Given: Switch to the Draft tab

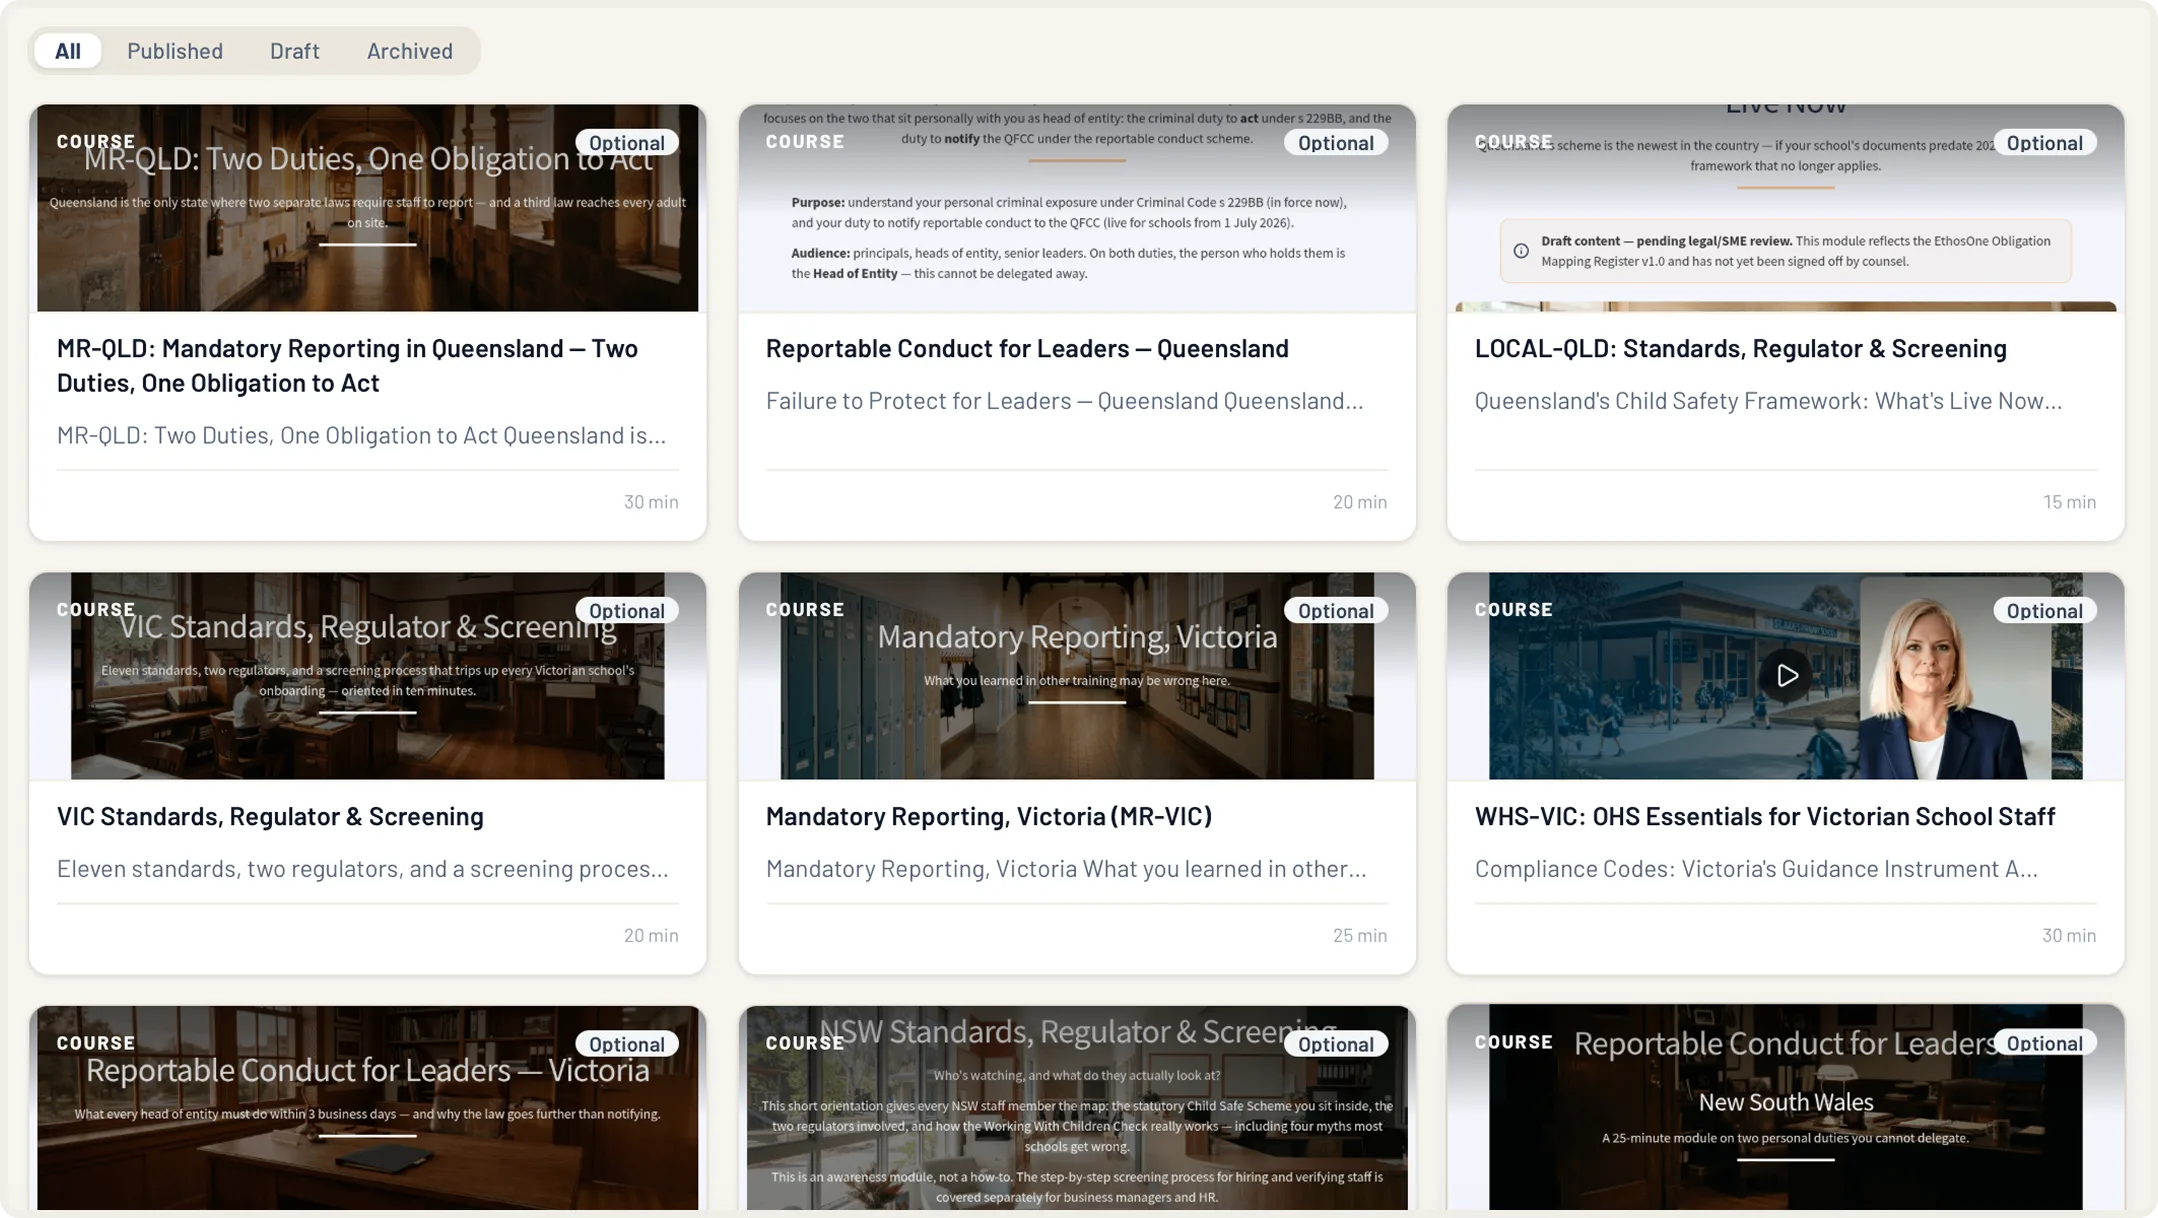Looking at the screenshot, I should point(295,51).
